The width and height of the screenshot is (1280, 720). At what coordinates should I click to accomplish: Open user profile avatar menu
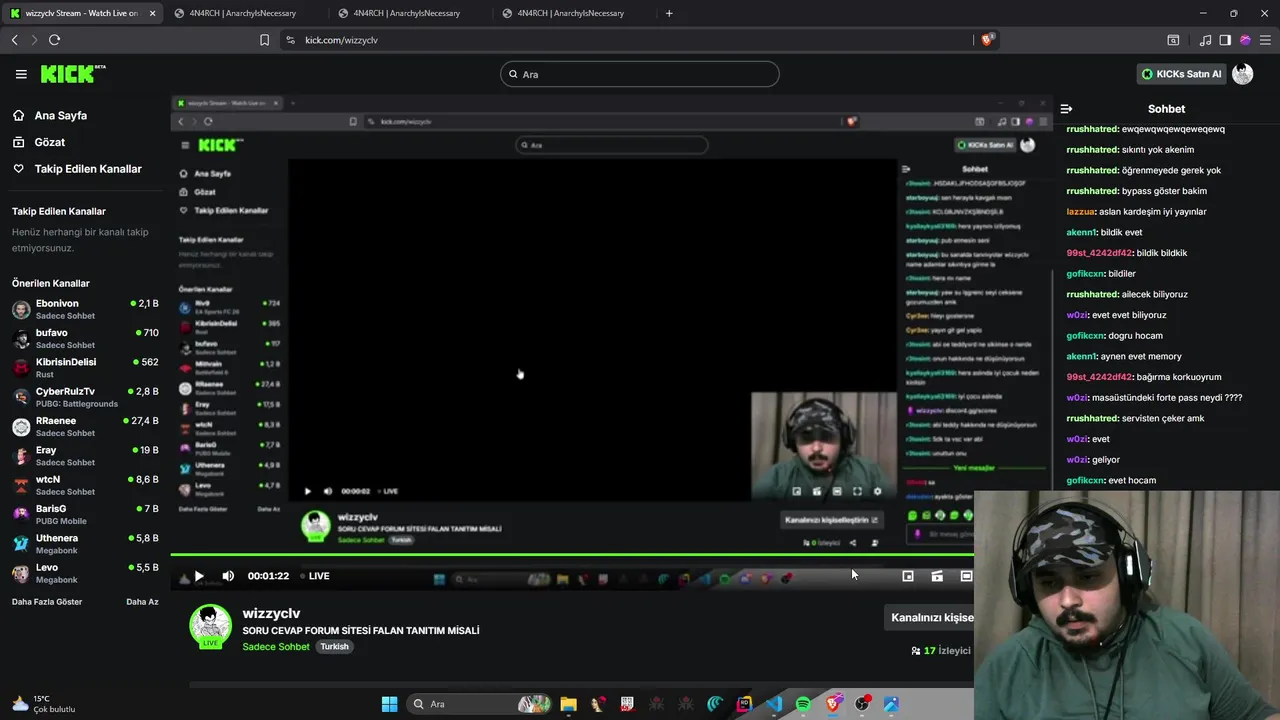1243,74
